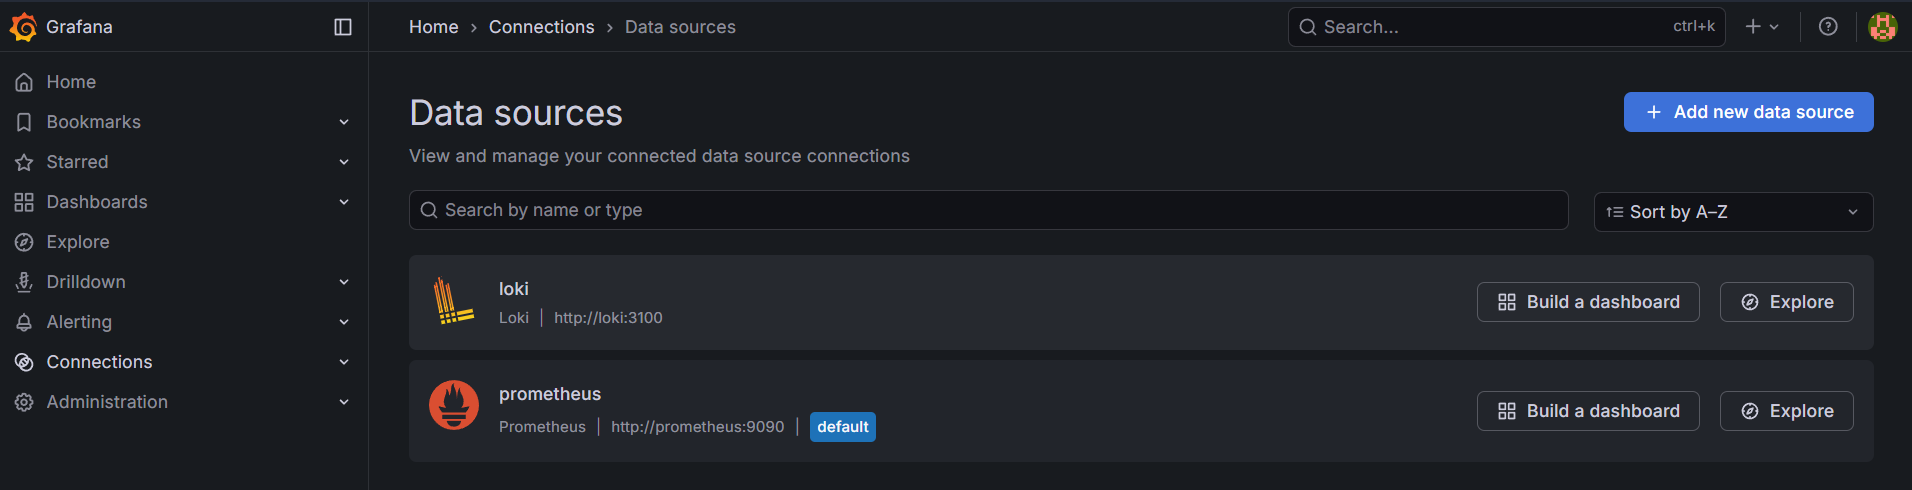The width and height of the screenshot is (1912, 490).
Task: Click the Connections breadcrumb link
Action: (541, 27)
